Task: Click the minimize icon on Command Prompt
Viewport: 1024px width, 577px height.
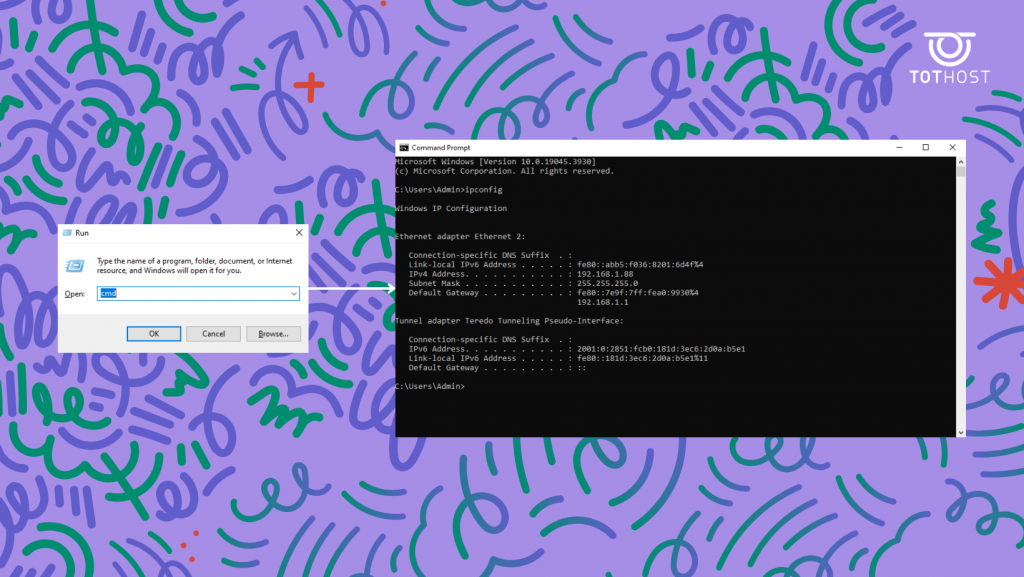Action: (898, 146)
